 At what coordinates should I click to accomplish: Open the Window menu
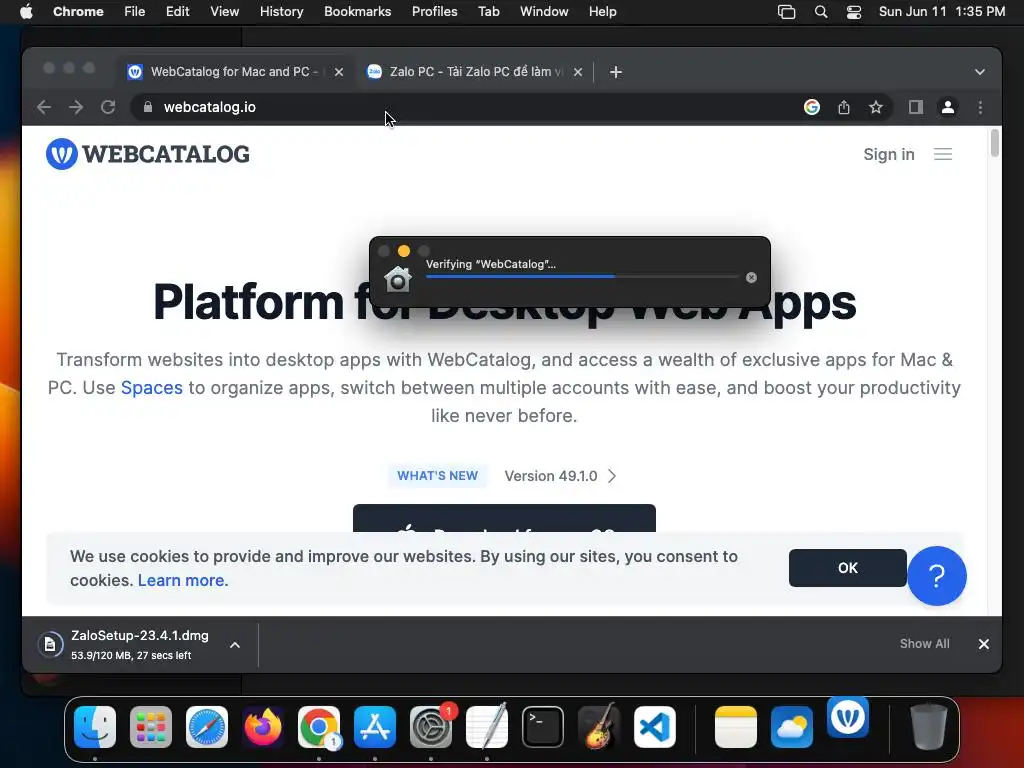point(544,12)
